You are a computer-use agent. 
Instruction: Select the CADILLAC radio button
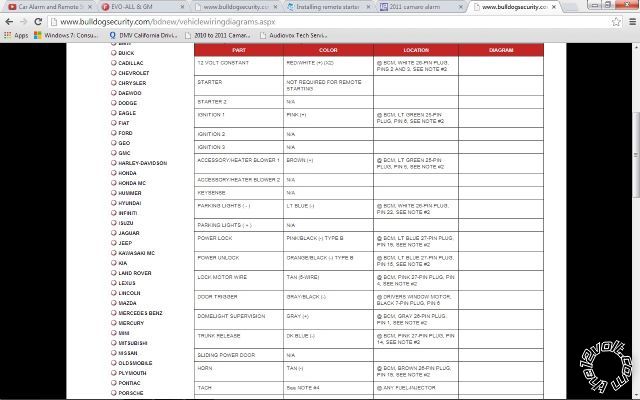[113, 63]
